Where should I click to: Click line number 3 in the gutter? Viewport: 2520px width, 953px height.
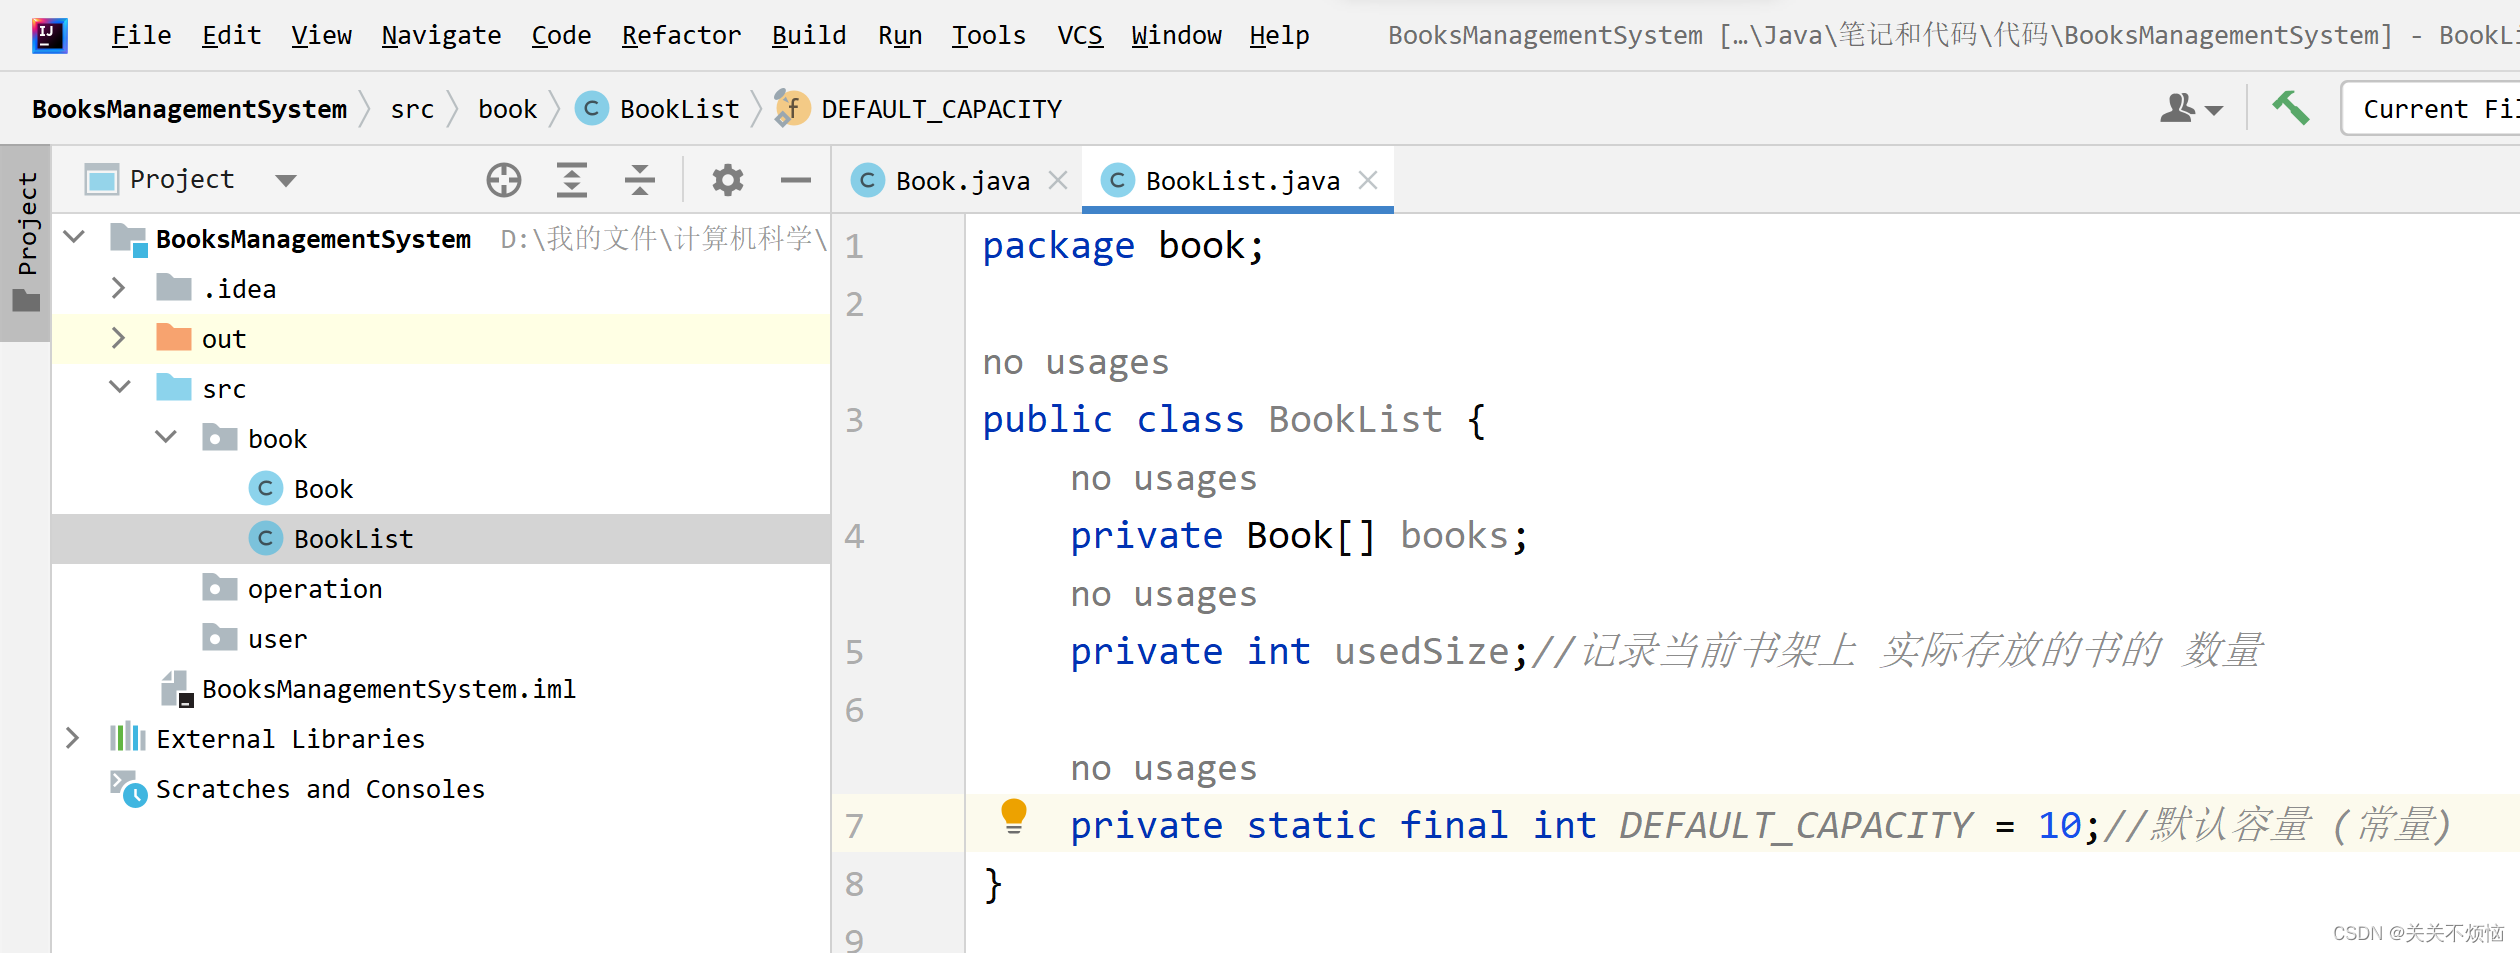(854, 420)
